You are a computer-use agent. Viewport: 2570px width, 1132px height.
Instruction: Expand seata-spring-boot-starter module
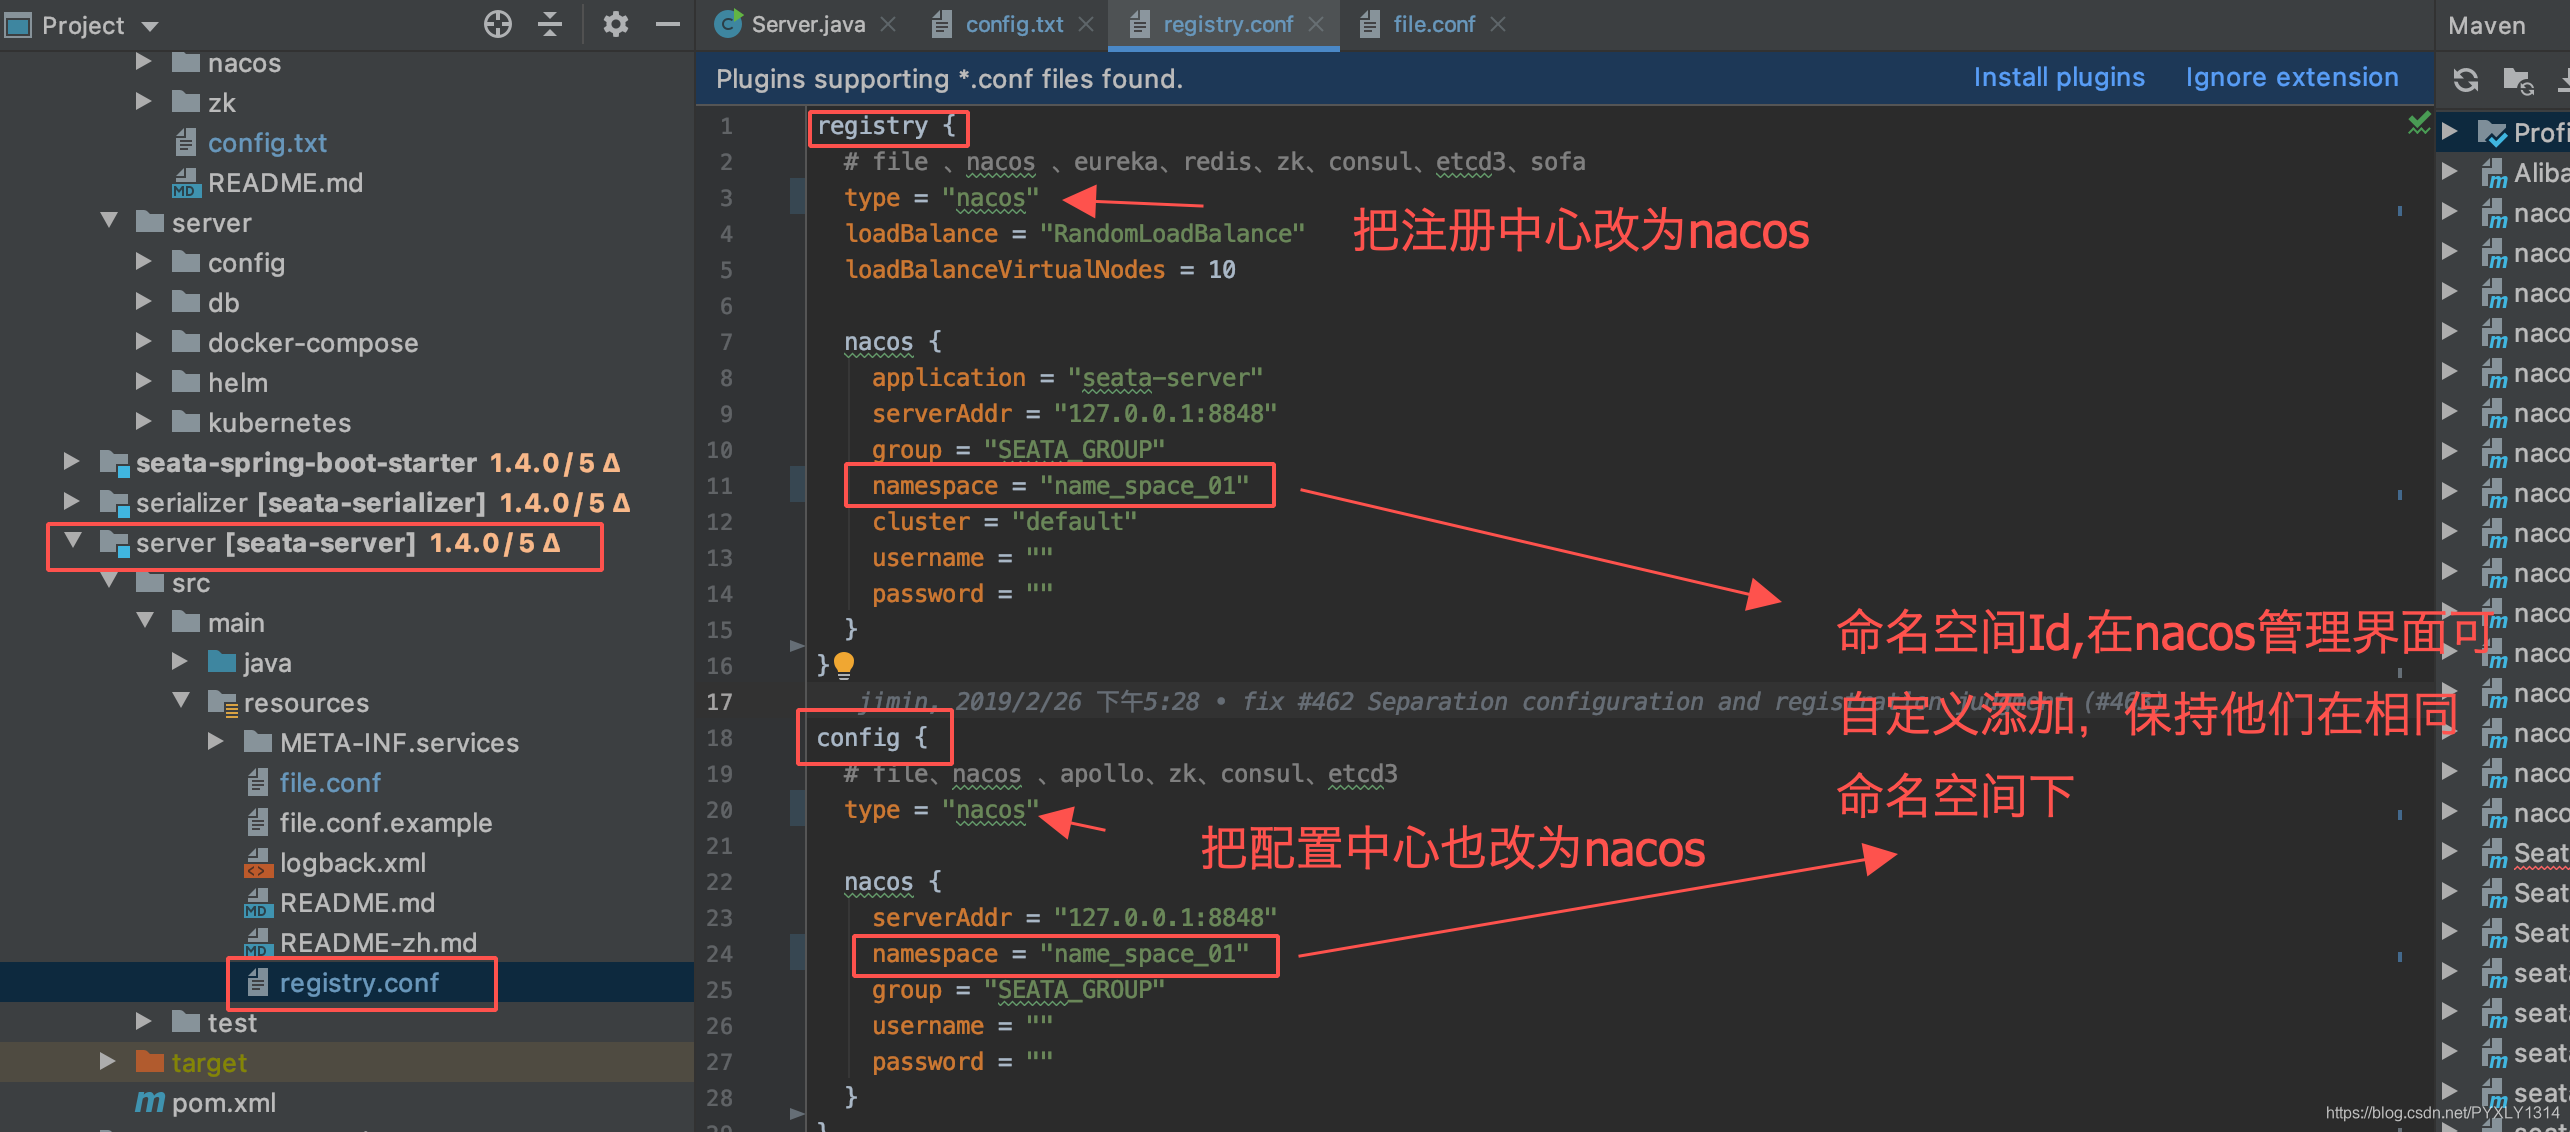71,462
